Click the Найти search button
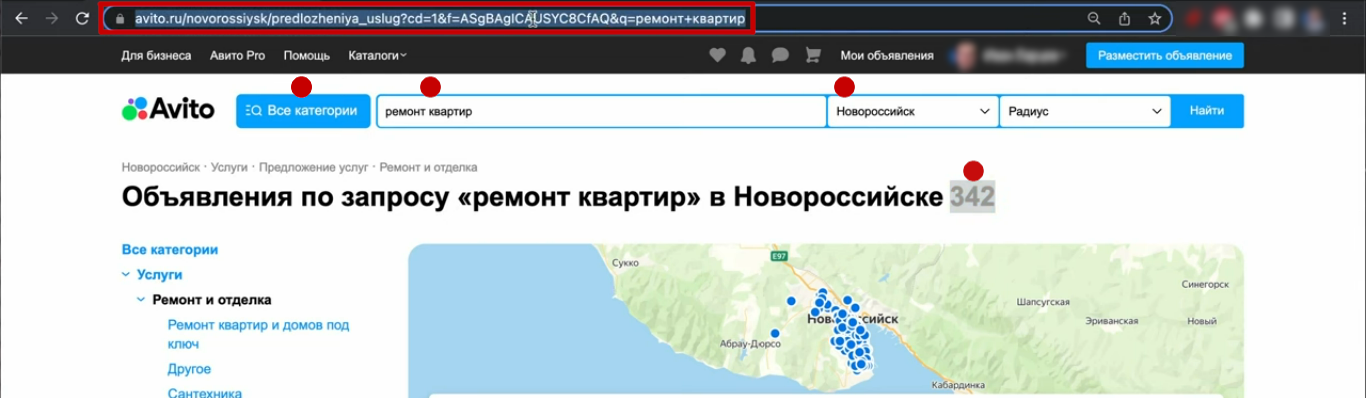Screen dimensions: 1366x398 coord(1207,111)
